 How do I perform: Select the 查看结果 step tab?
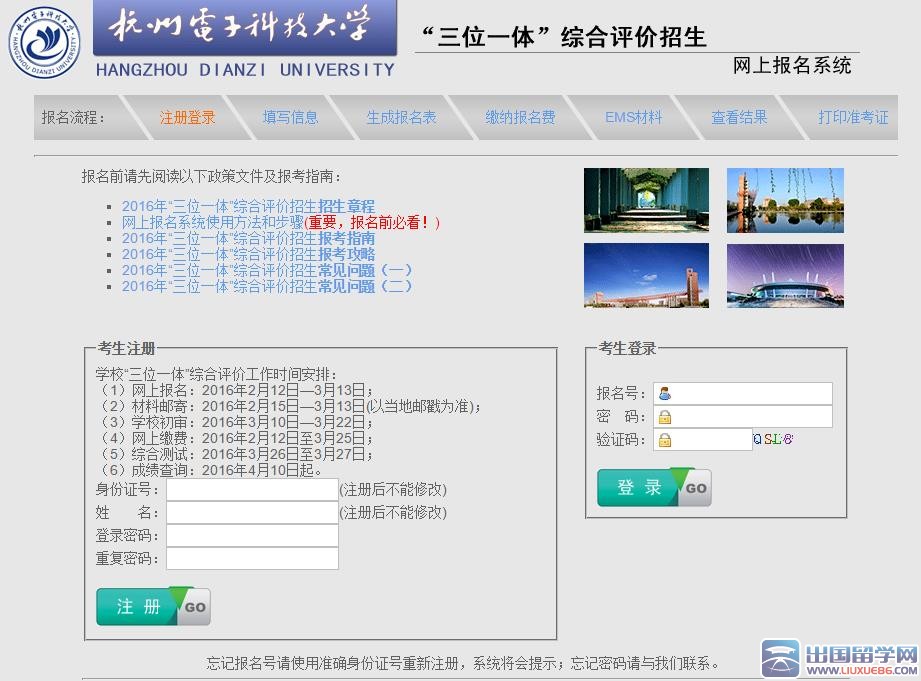[x=739, y=117]
